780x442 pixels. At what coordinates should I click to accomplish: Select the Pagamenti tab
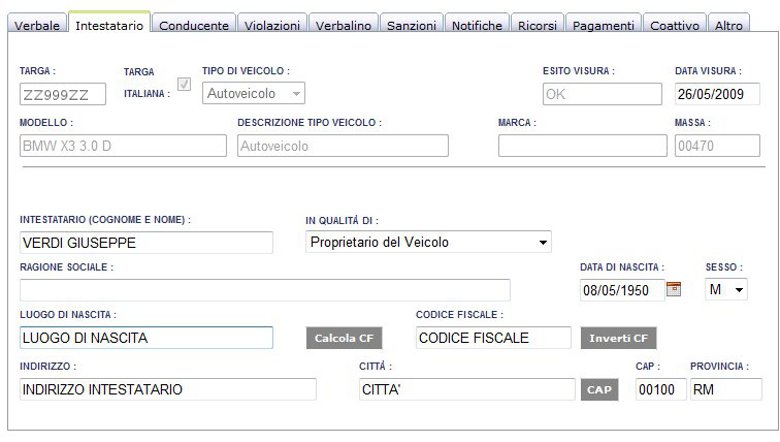point(603,24)
